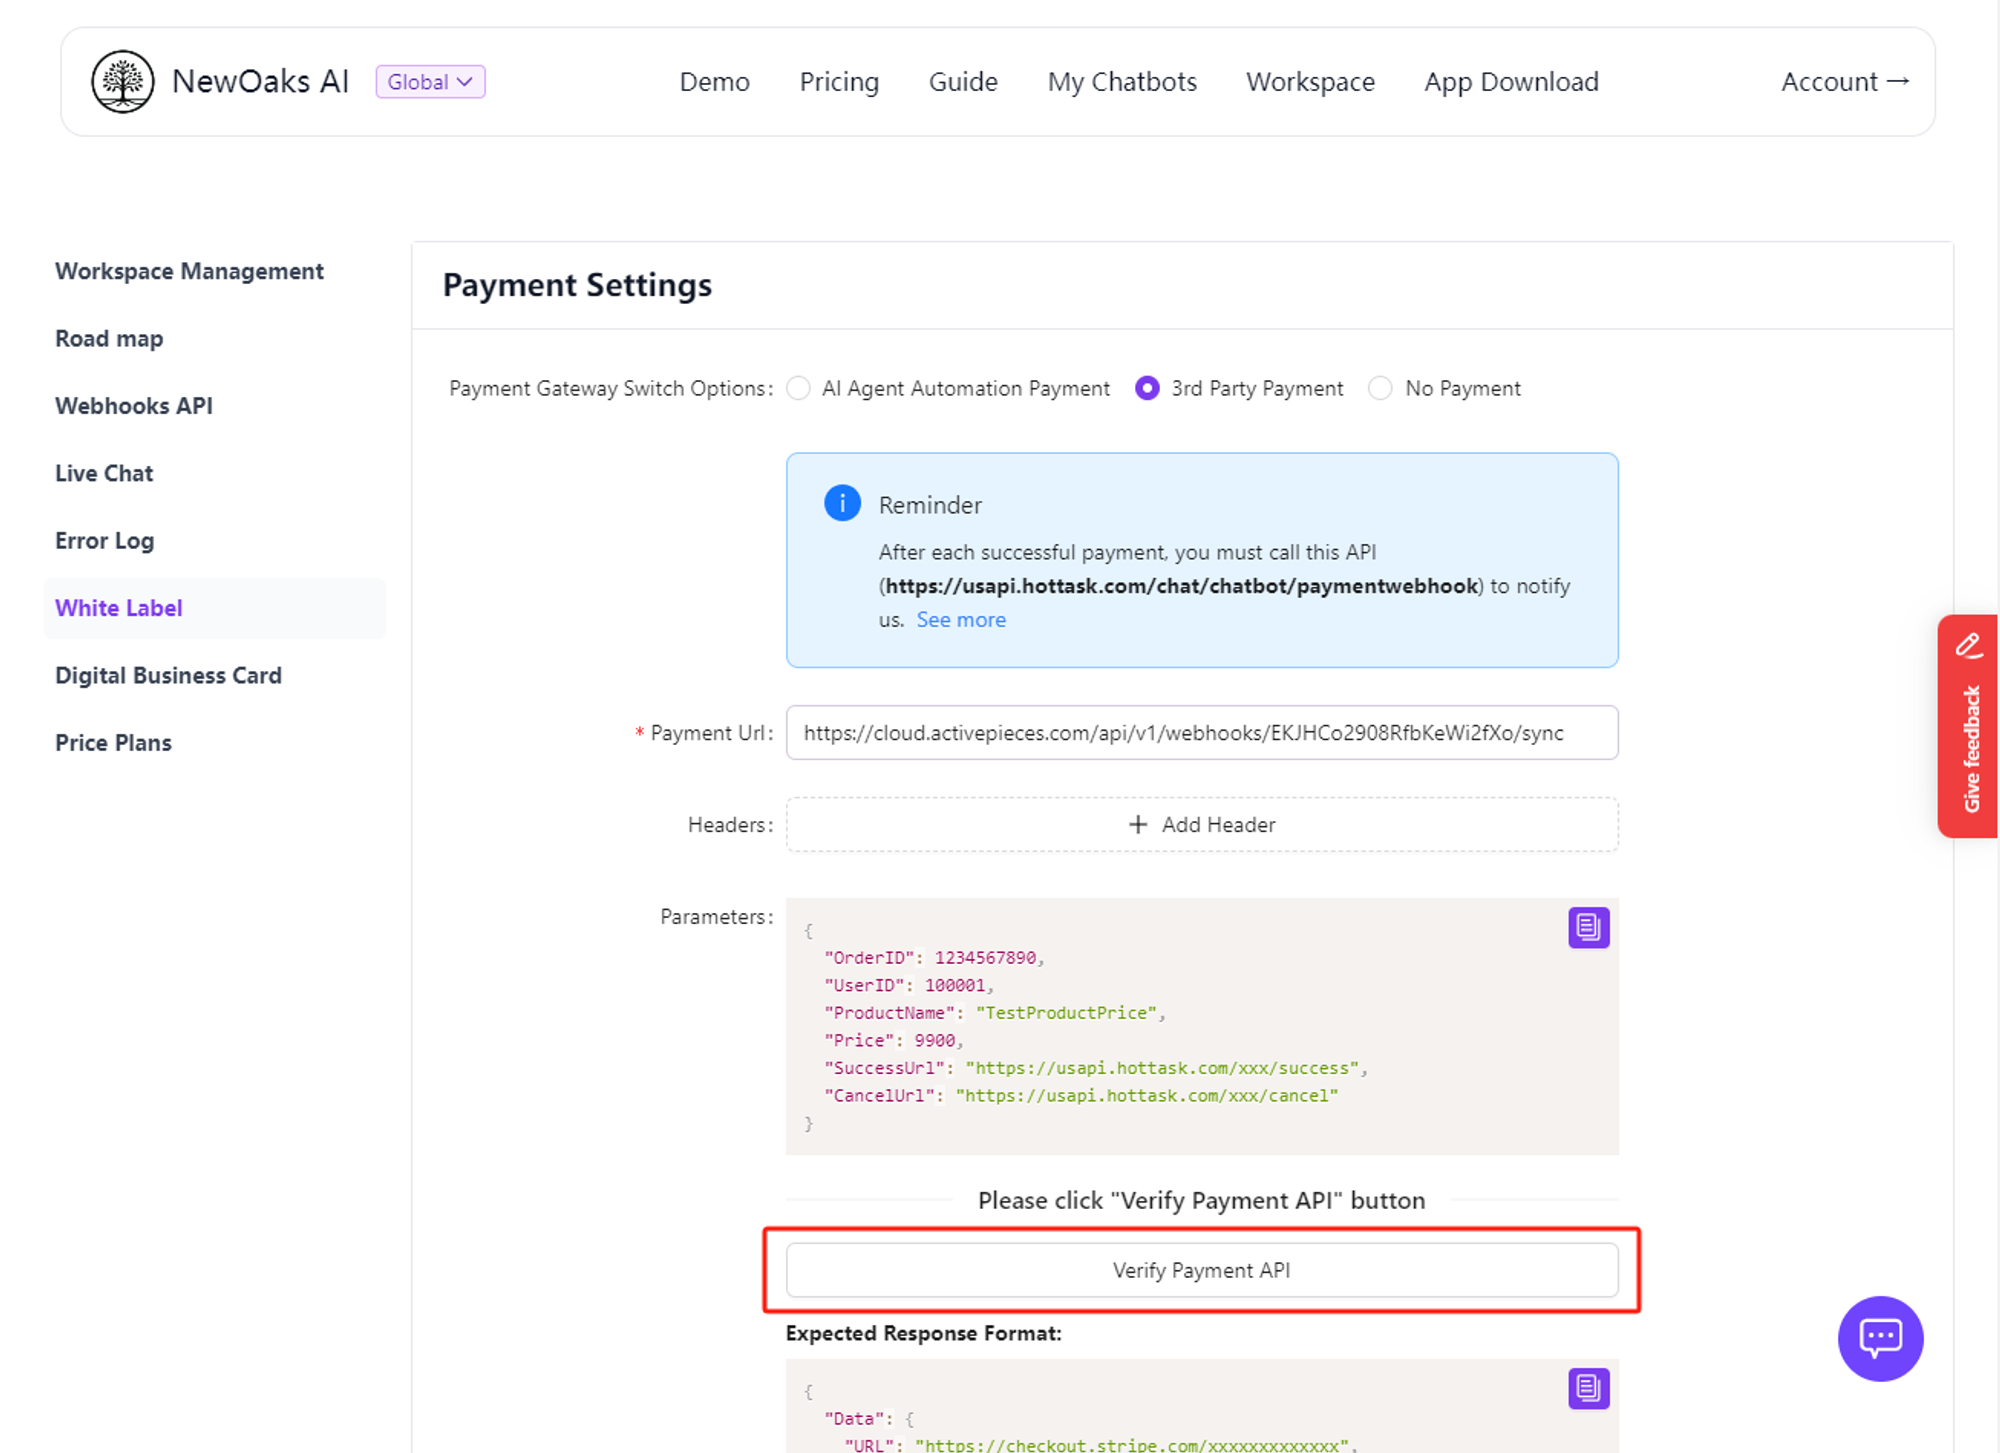
Task: Click into the Payment Url field
Action: [x=1201, y=733]
